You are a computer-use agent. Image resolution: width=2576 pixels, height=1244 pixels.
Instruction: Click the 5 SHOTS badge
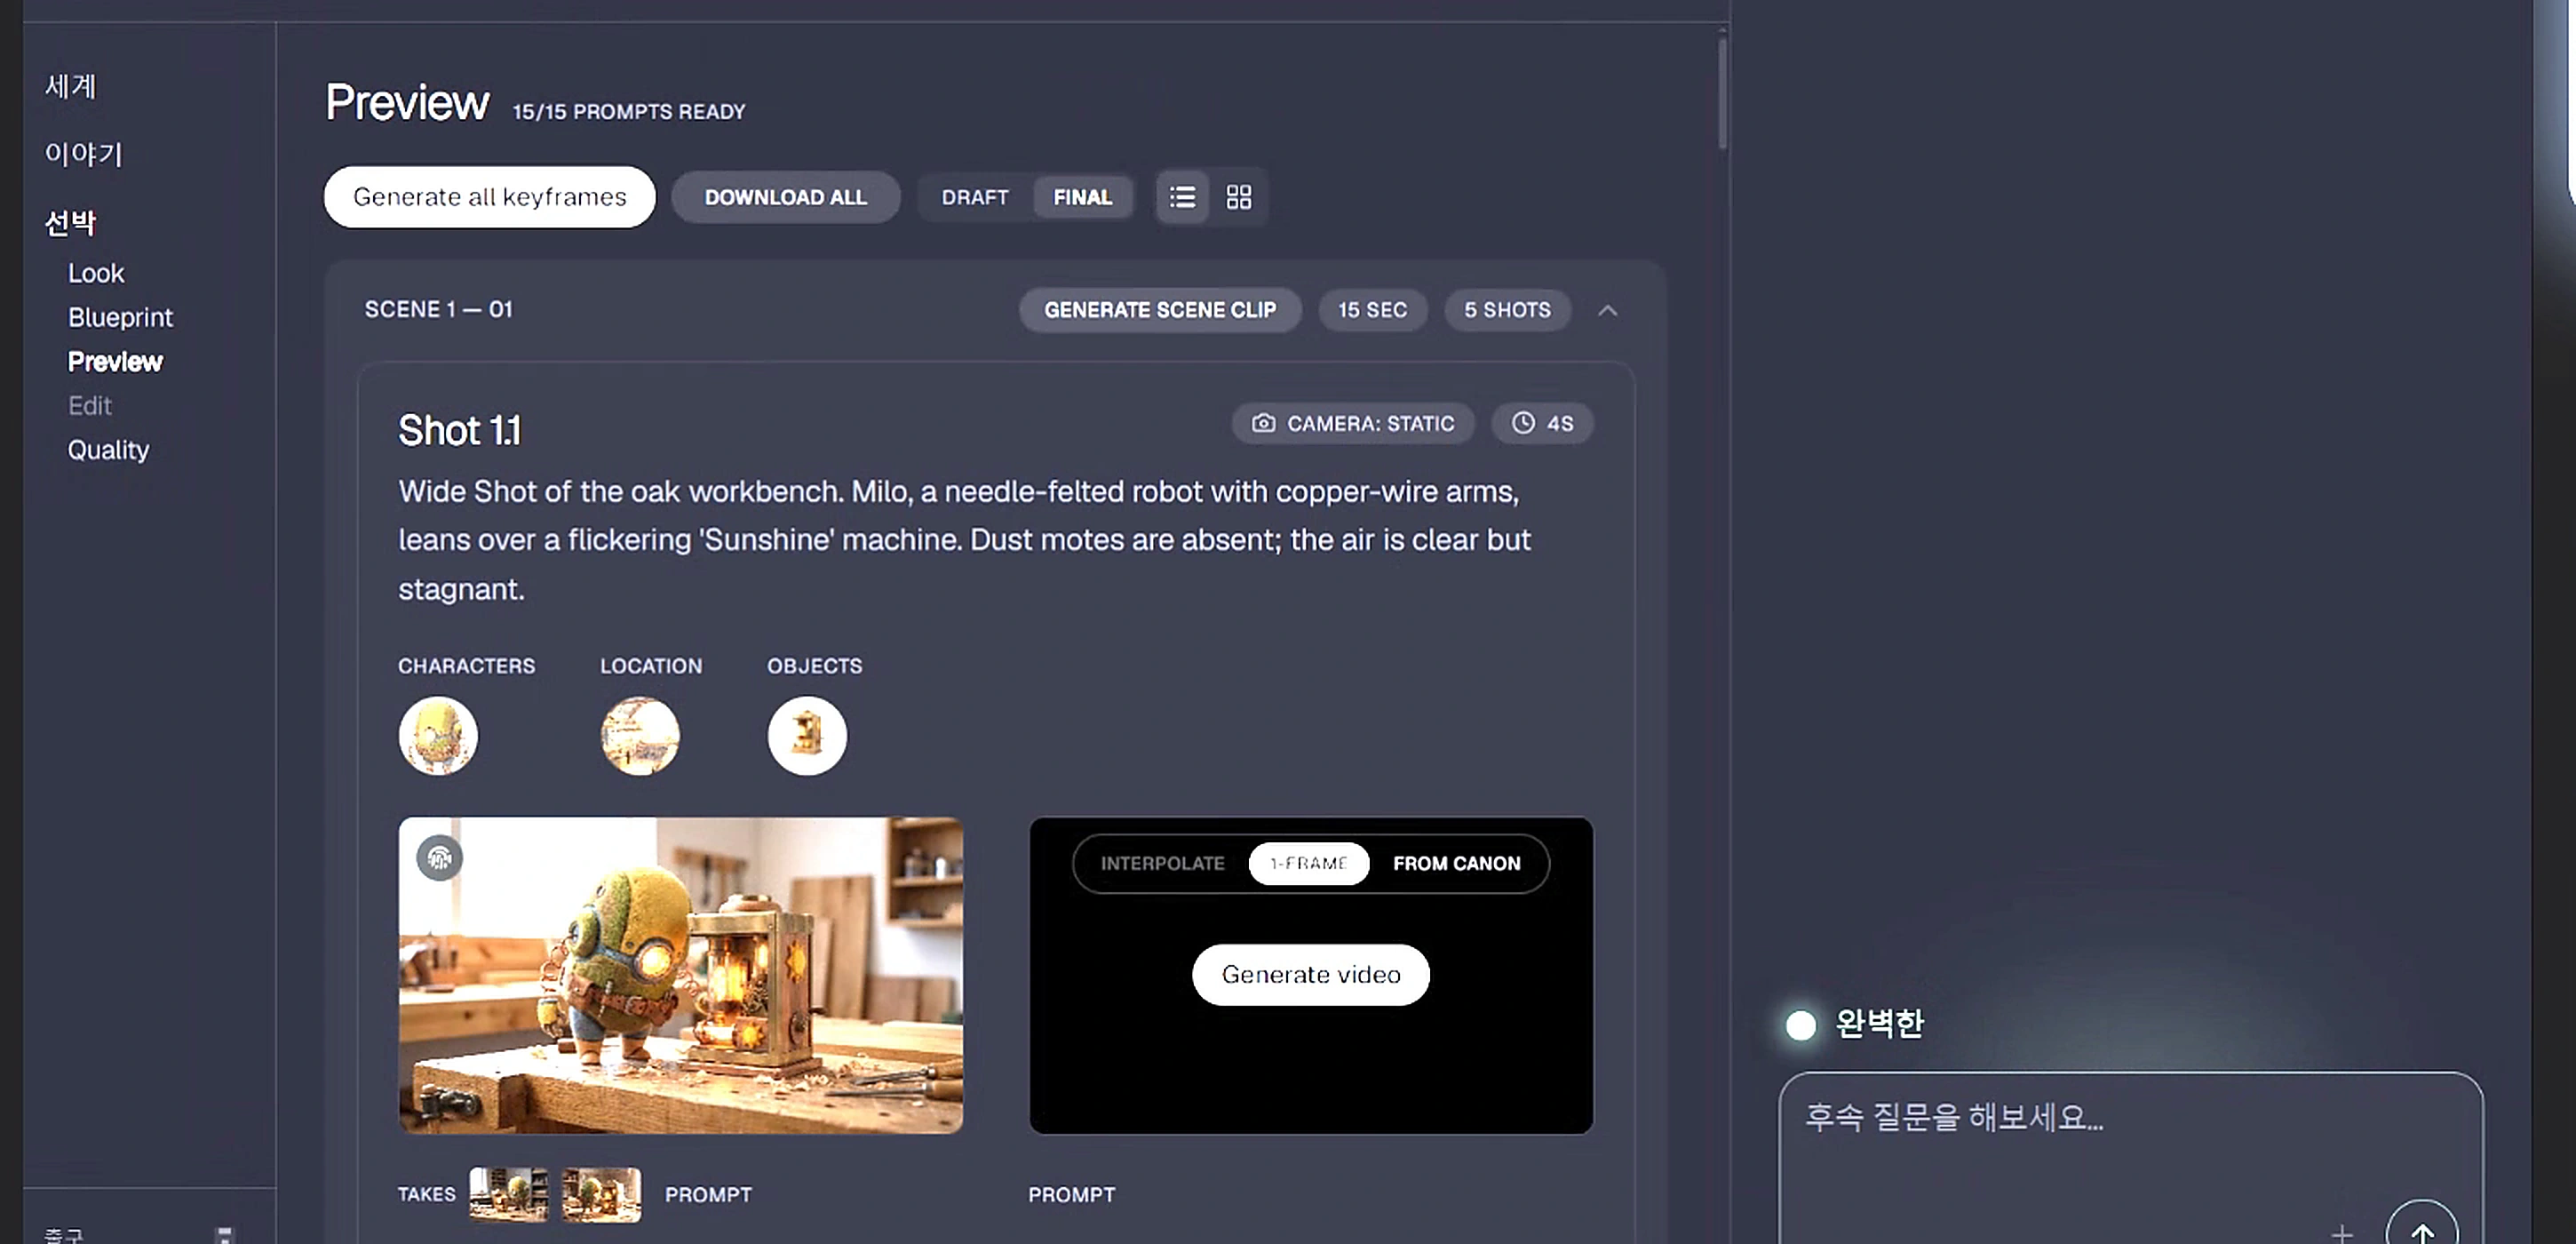[x=1507, y=310]
